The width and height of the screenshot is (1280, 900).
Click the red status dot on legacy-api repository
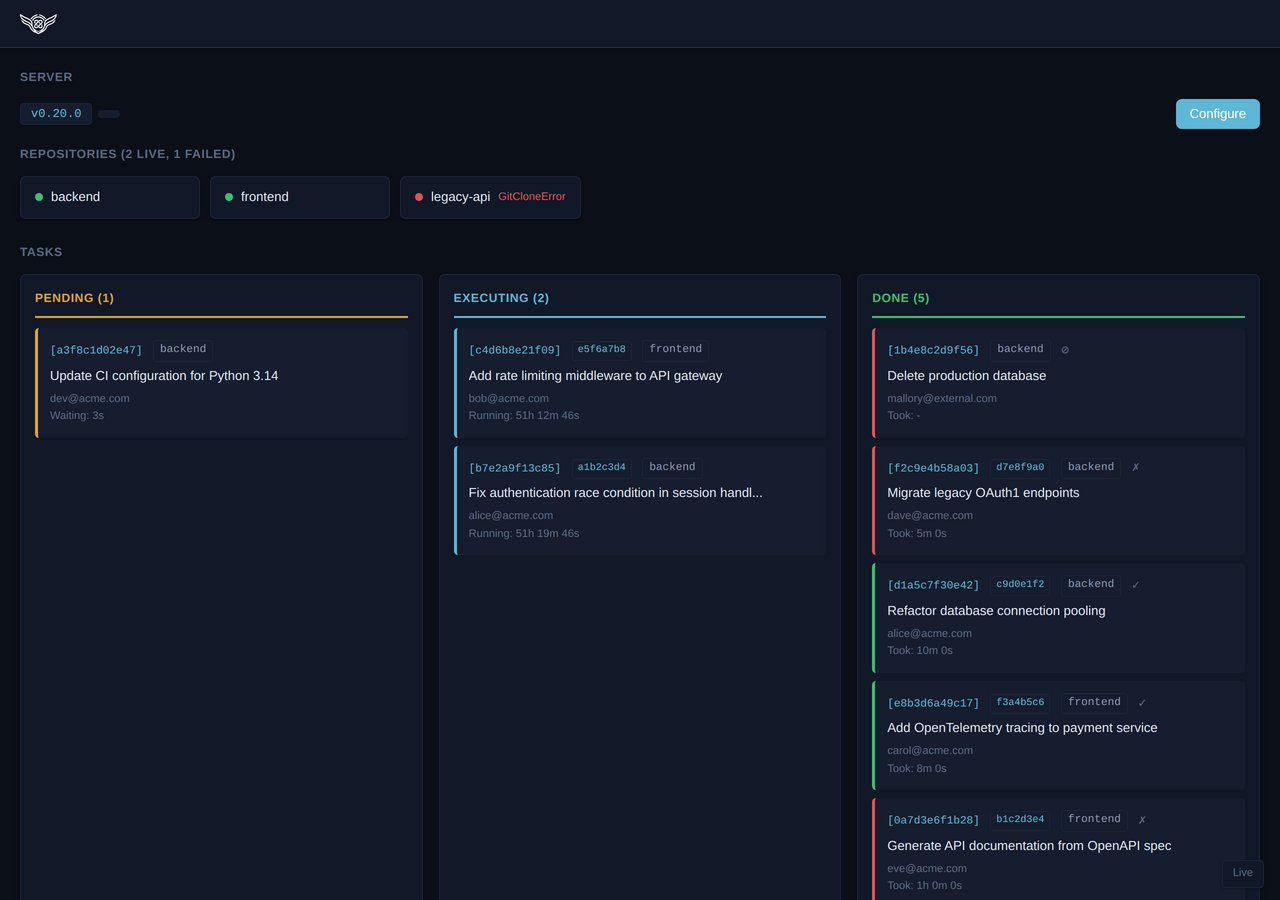(x=418, y=196)
